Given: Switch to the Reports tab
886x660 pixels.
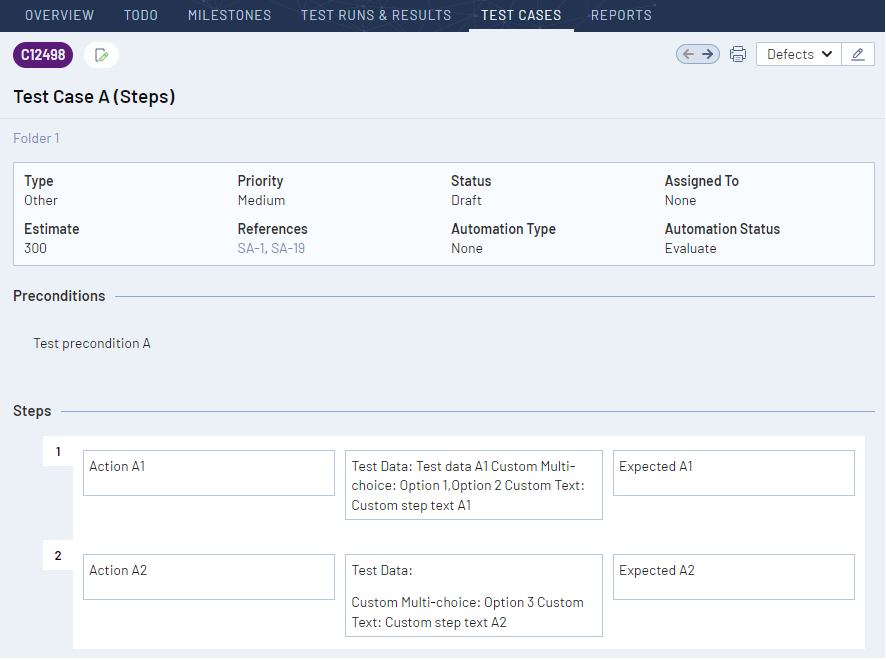Looking at the screenshot, I should coord(621,15).
